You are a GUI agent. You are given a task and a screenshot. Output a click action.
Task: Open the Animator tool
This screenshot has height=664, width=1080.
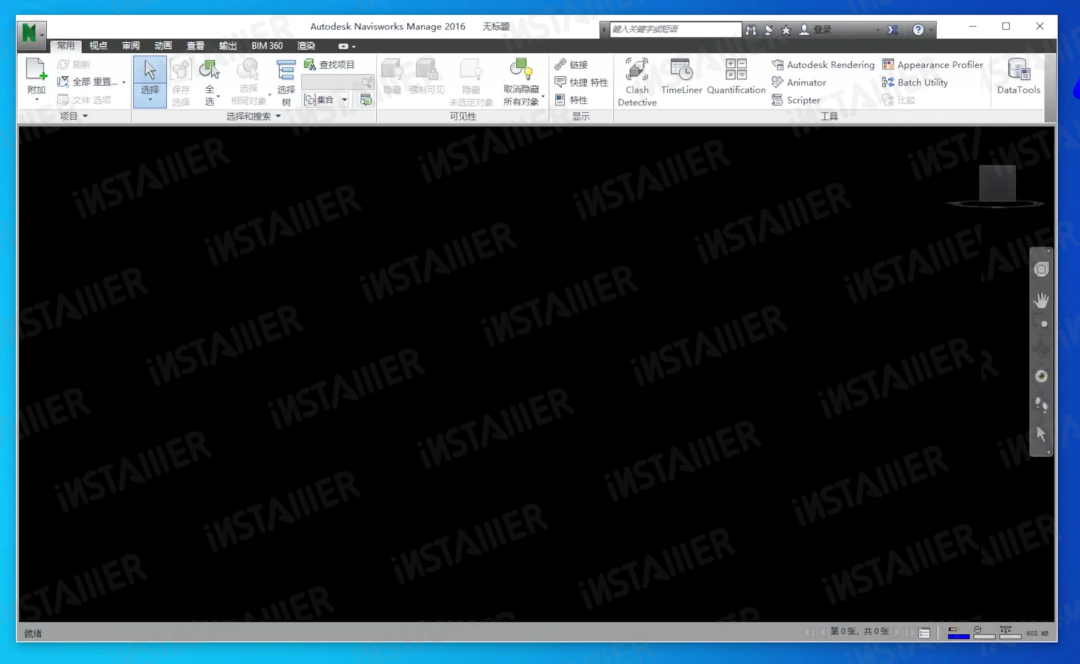pyautogui.click(x=799, y=83)
